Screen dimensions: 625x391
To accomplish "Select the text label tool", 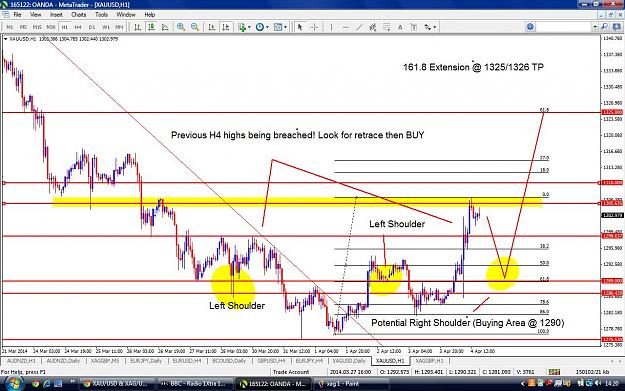I will 413,27.
